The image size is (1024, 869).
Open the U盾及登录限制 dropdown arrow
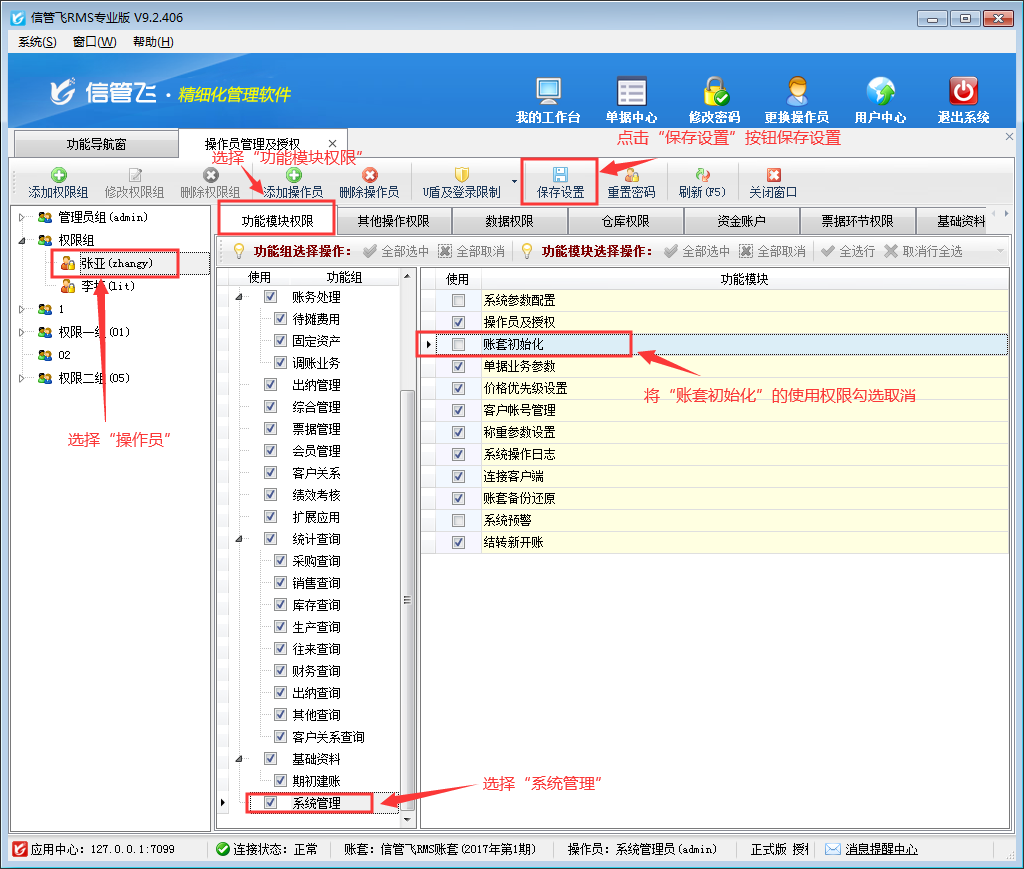pos(515,183)
